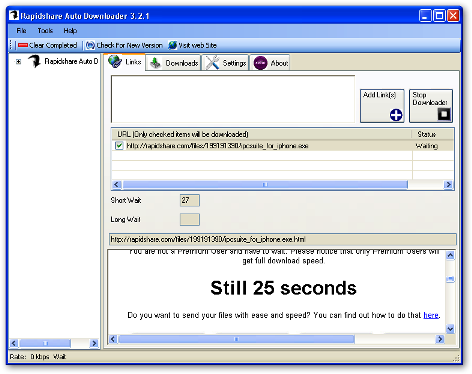Click URL list horizontal scrollbar thumb
Viewport: 472px width, 374px height.
(265, 184)
